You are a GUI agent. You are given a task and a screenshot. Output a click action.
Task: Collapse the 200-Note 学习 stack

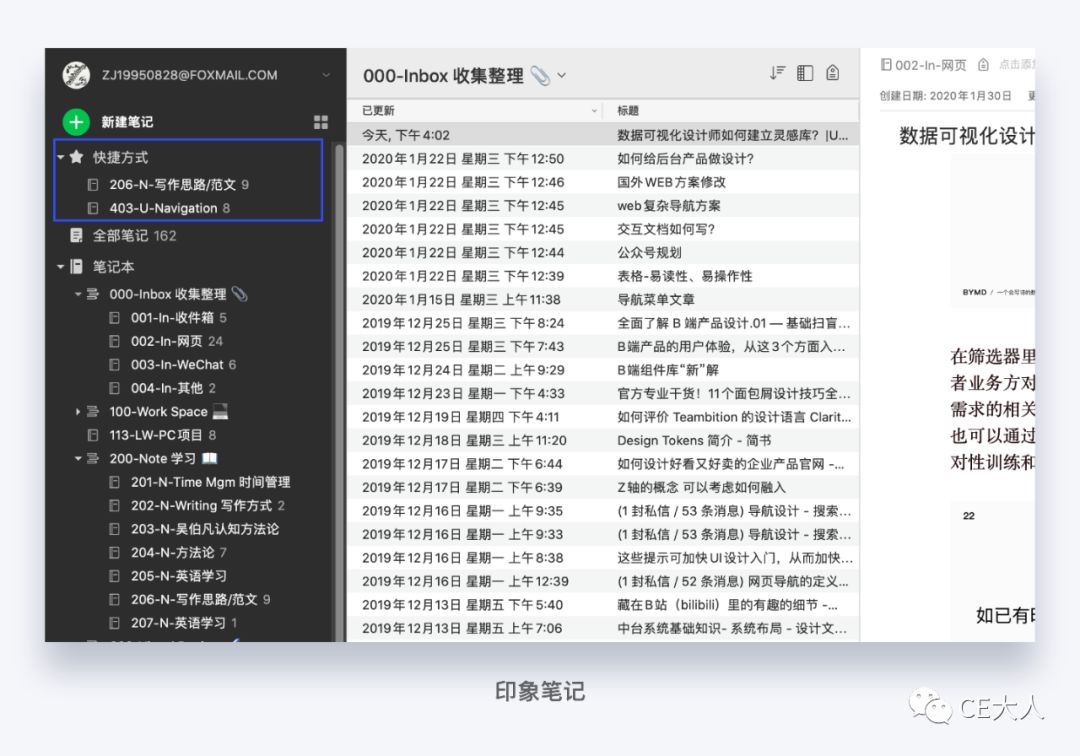(x=78, y=459)
